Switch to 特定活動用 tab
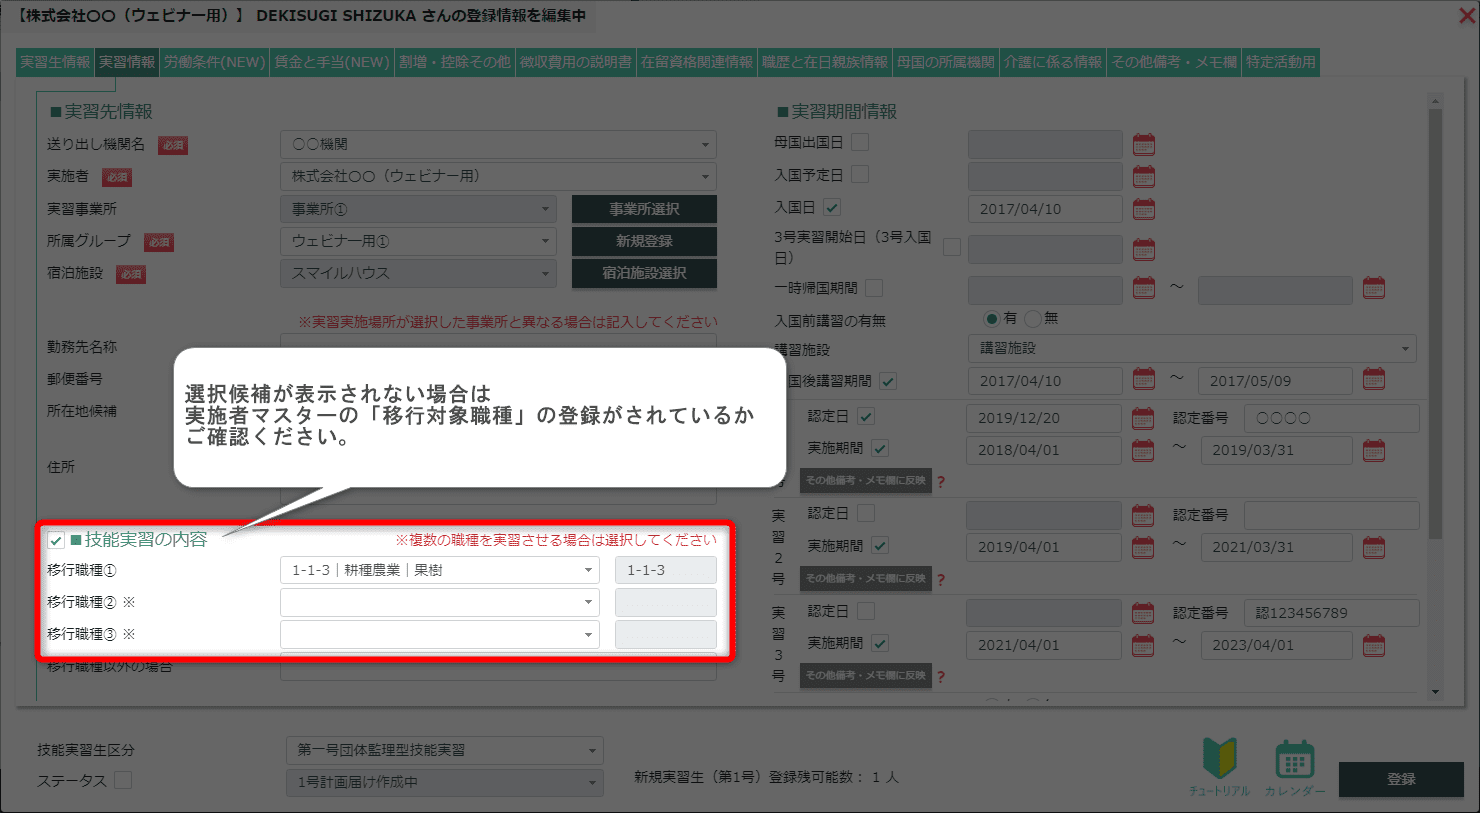Image resolution: width=1480 pixels, height=813 pixels. tap(1281, 62)
